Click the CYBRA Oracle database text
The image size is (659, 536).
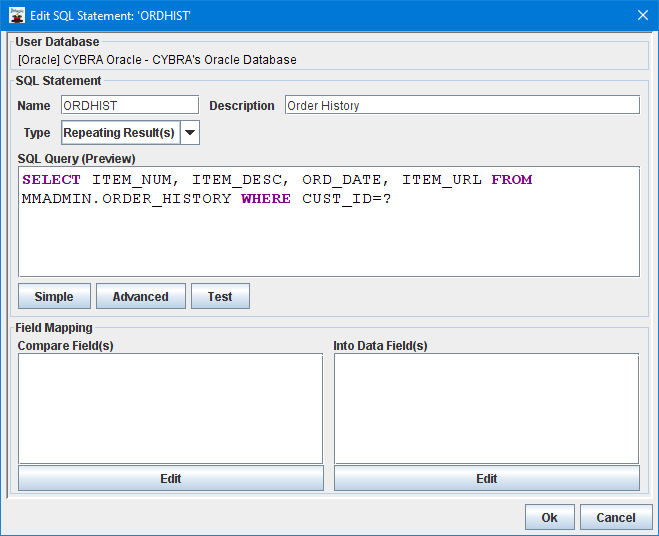coord(157,60)
